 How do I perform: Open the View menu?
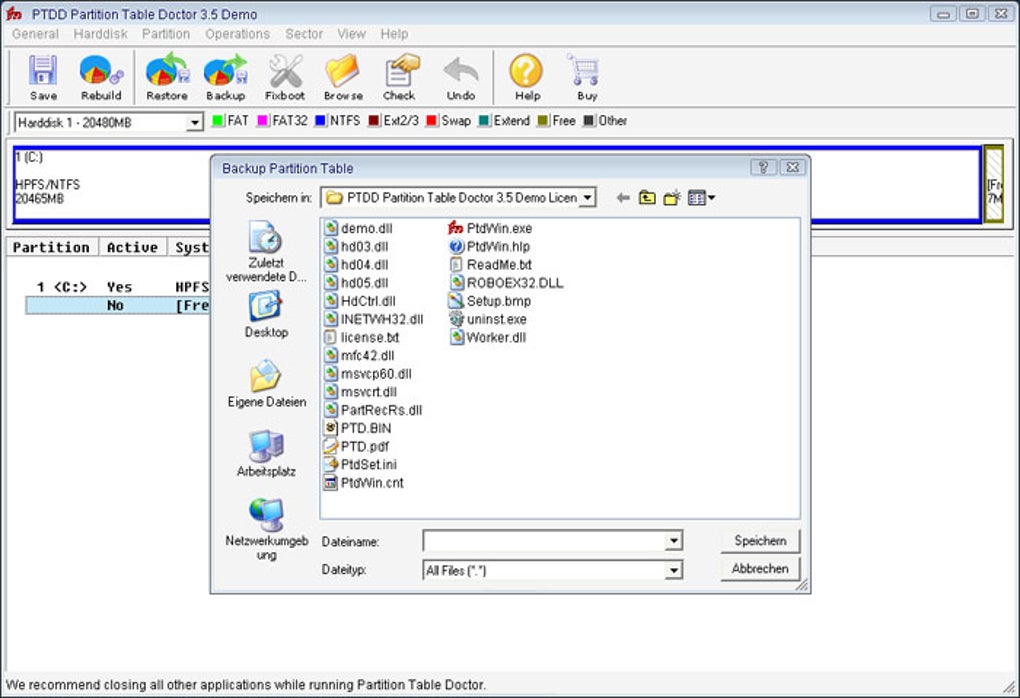point(351,34)
